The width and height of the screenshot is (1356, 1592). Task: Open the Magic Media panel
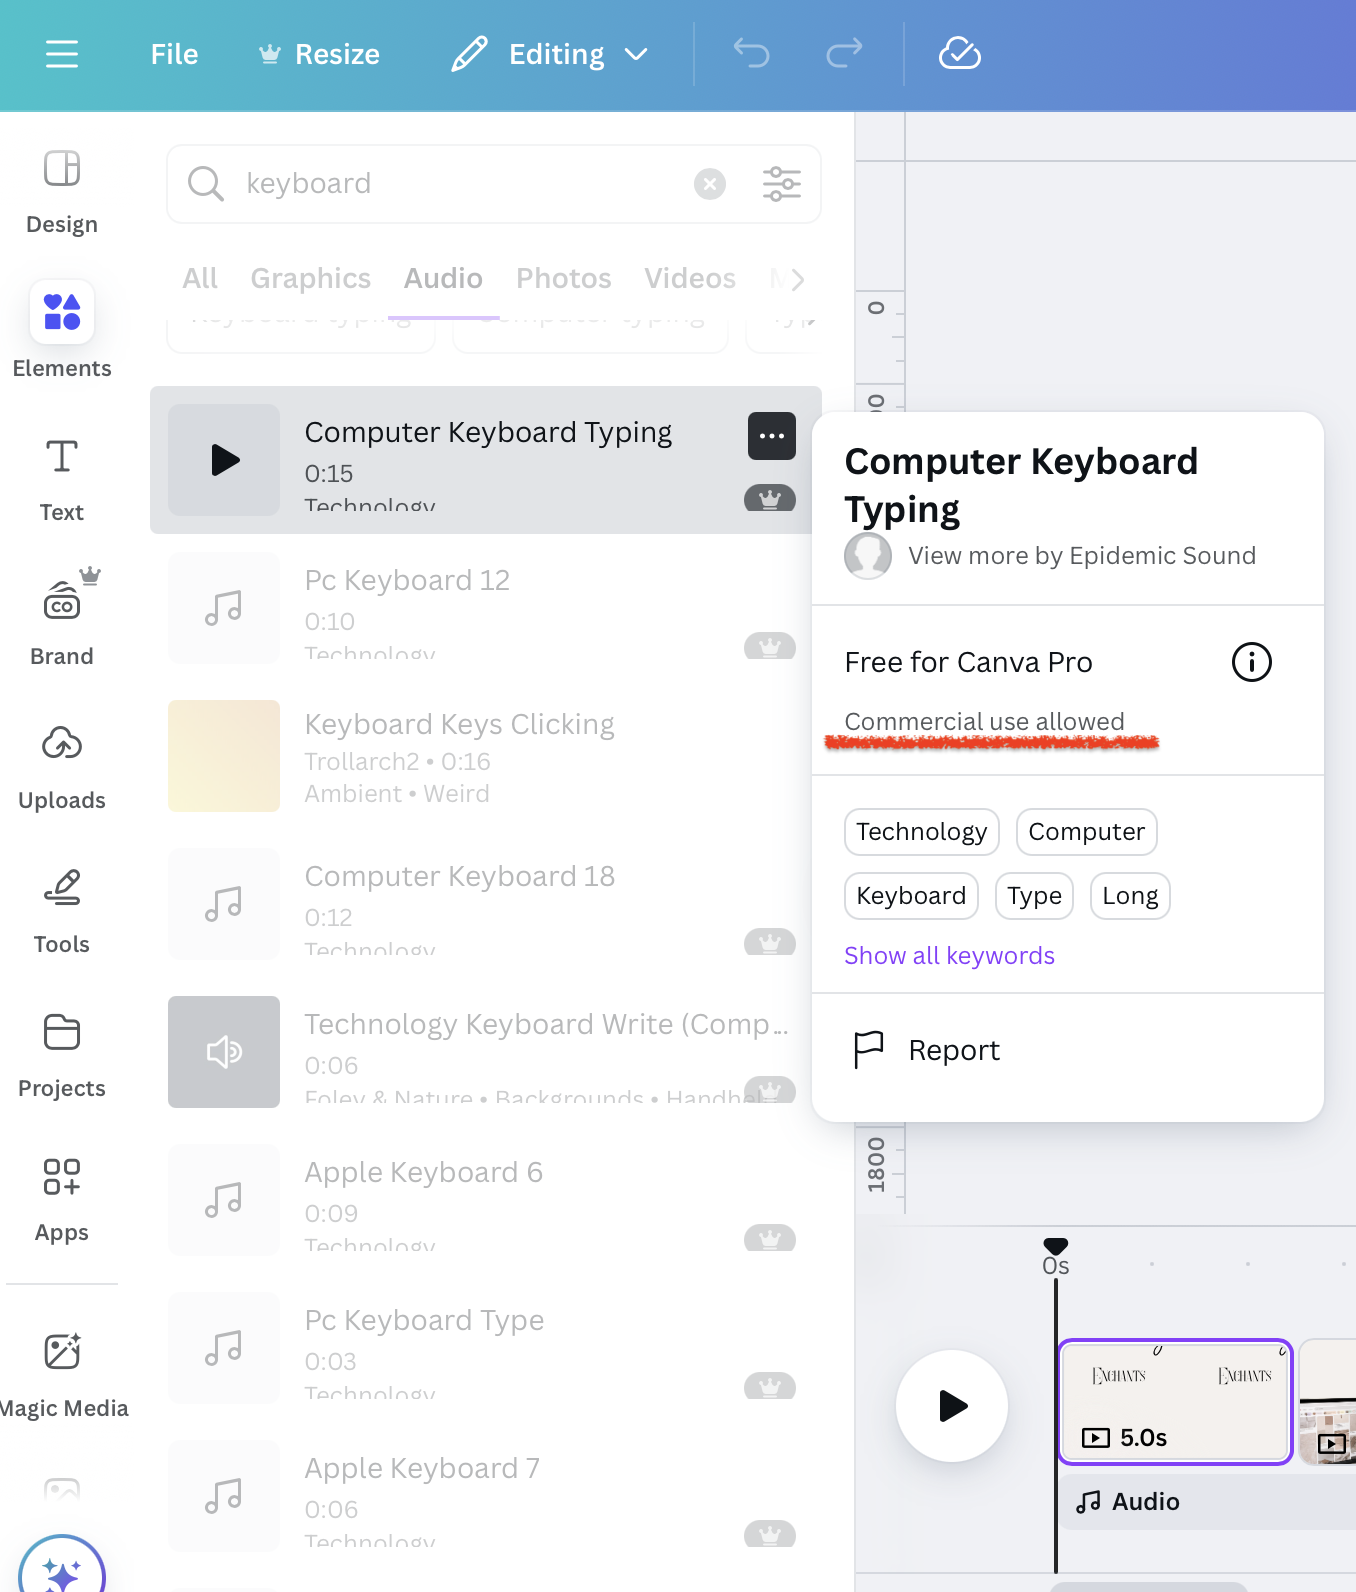click(64, 1375)
